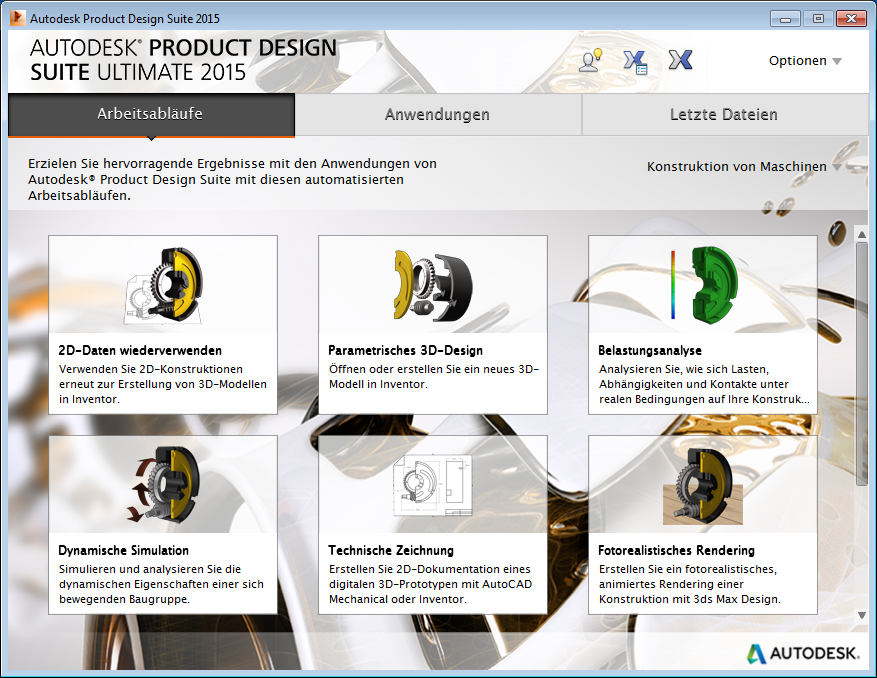Click the Fotorealistisches Rendering image on wood
877x678 pixels.
(703, 486)
